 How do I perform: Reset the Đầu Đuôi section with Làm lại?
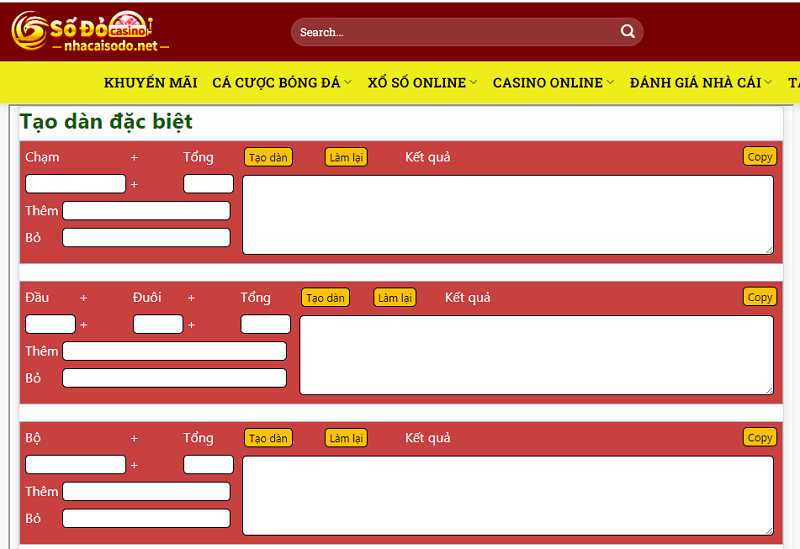[395, 298]
